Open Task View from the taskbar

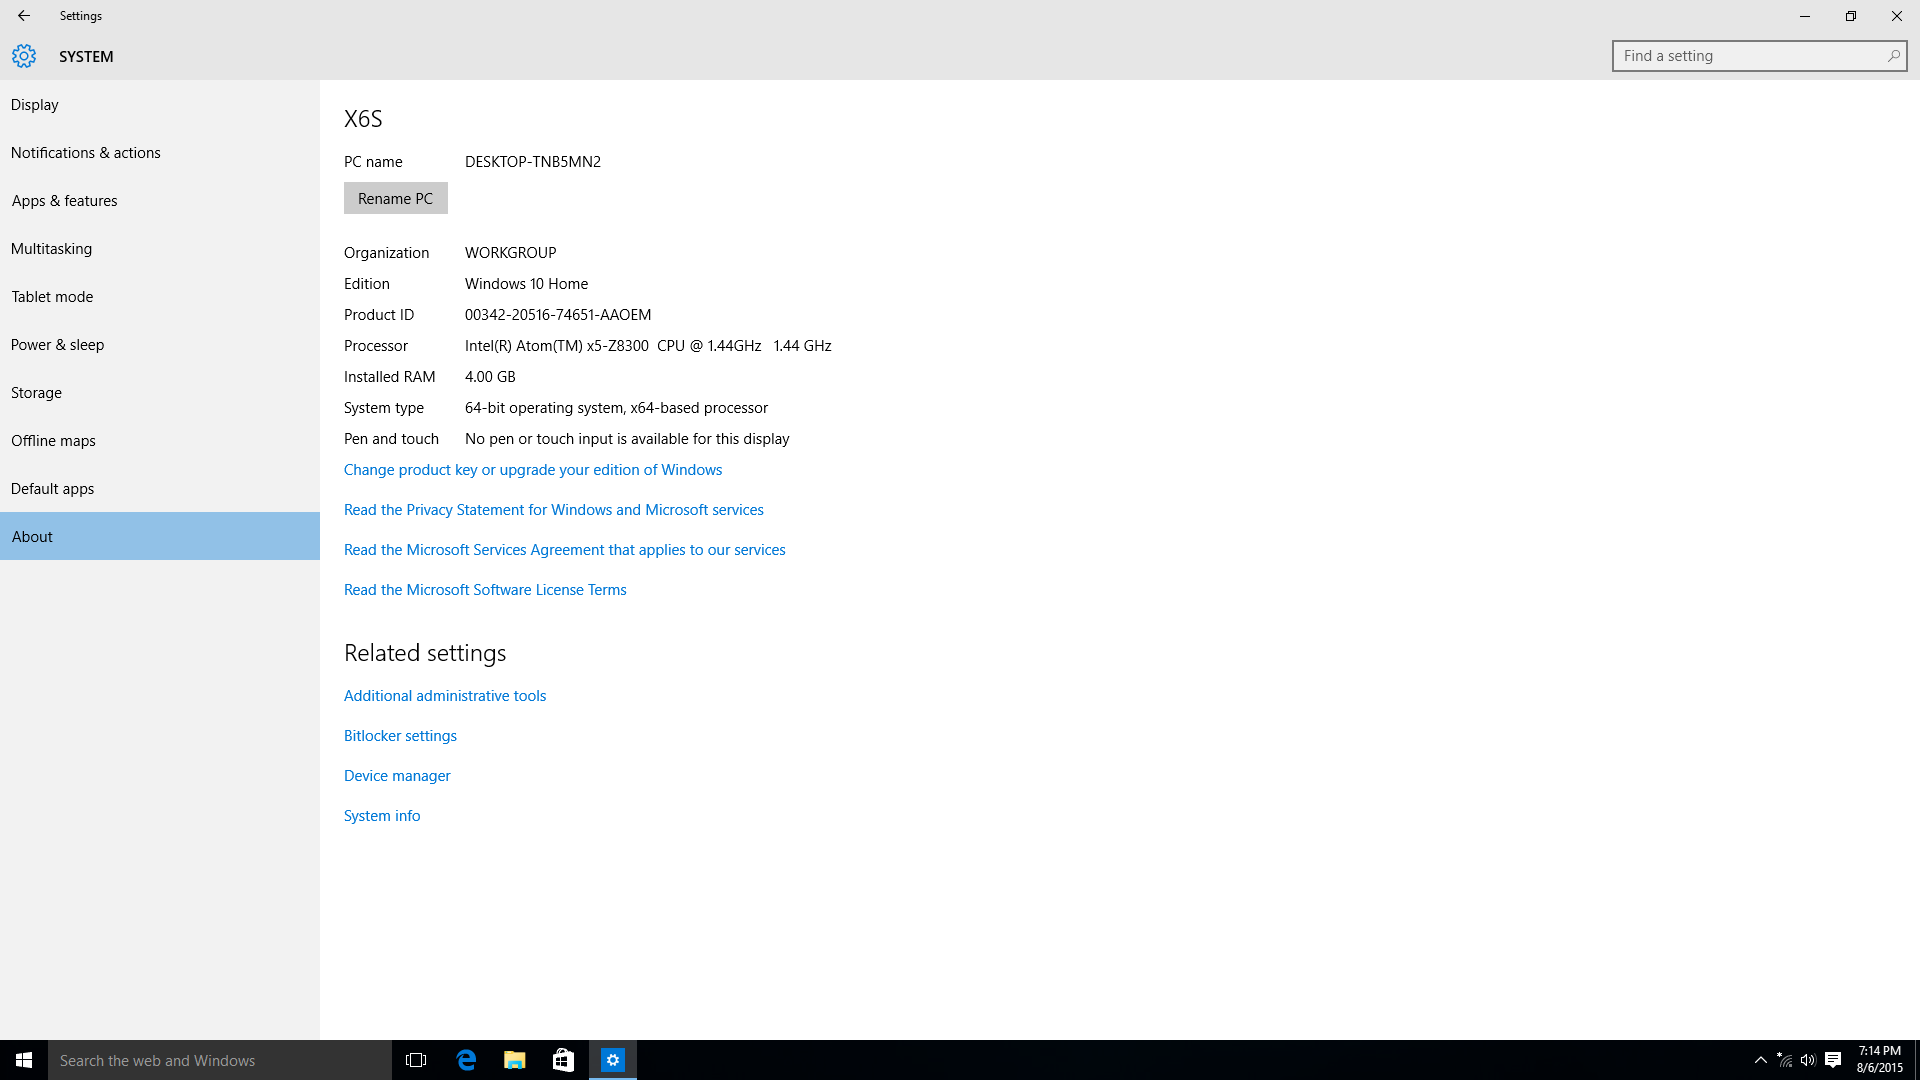point(416,1060)
